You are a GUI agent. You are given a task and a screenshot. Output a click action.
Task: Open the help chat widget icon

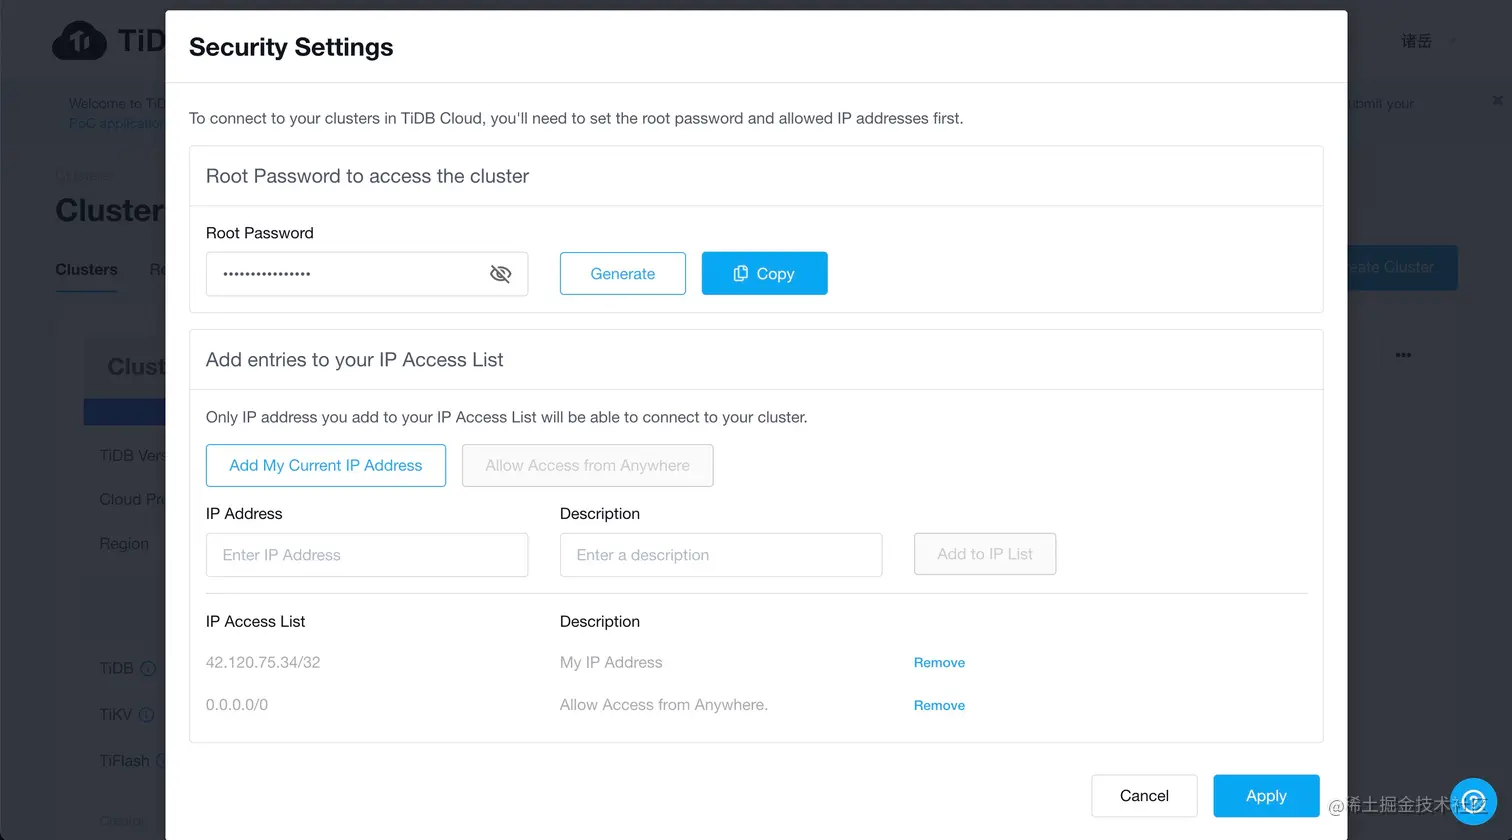pyautogui.click(x=1473, y=800)
